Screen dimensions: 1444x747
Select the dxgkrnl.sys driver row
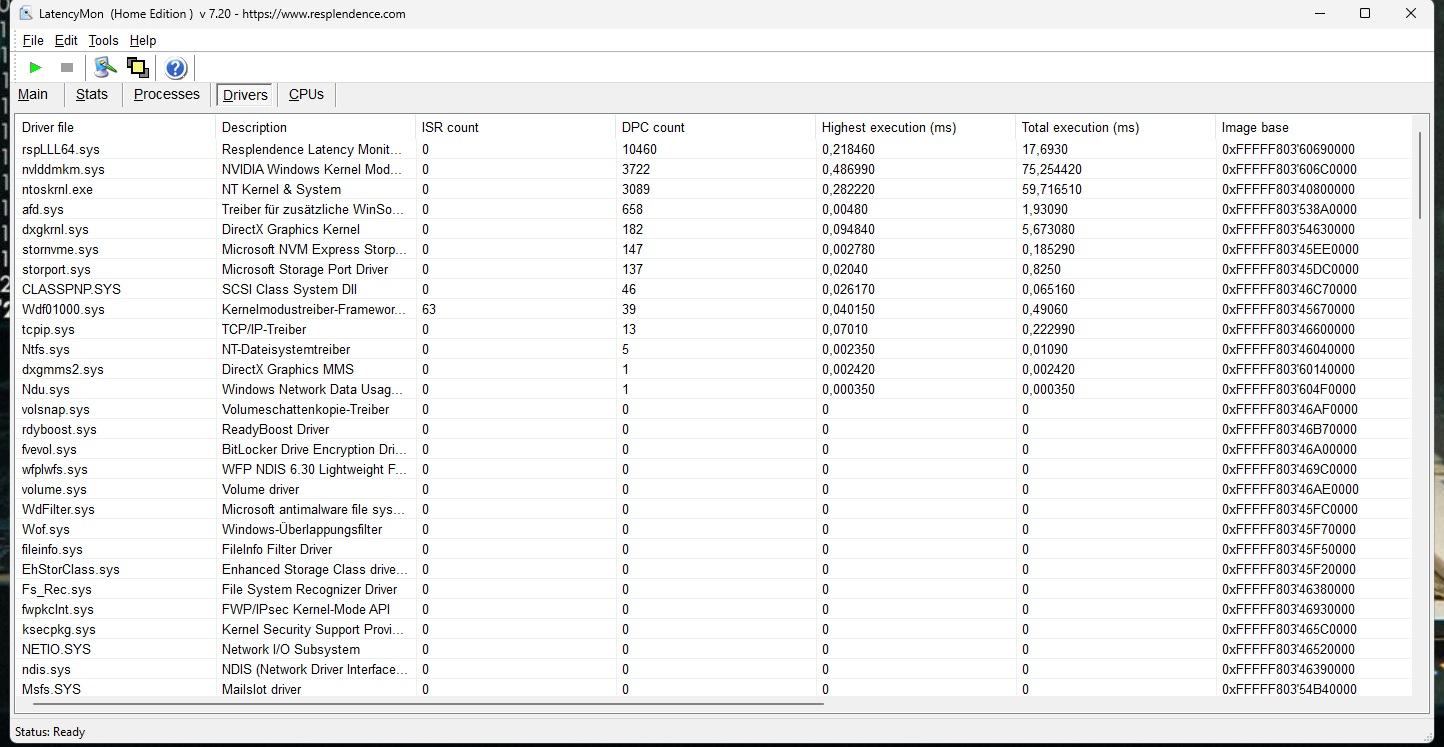click(714, 229)
